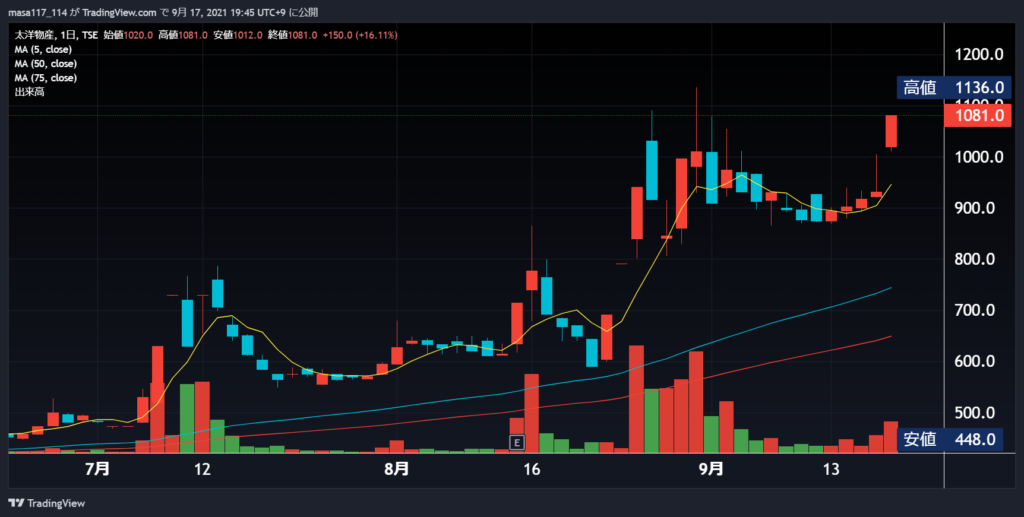Click the 8月 date axis label
Viewport: 1024px width, 517px height.
point(396,469)
